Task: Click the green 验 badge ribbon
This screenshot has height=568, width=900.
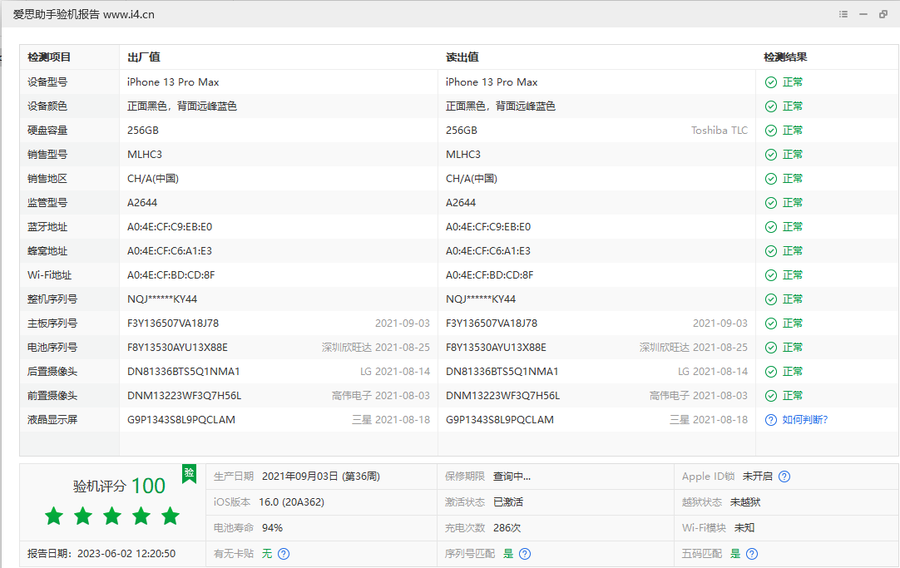Action: (189, 474)
